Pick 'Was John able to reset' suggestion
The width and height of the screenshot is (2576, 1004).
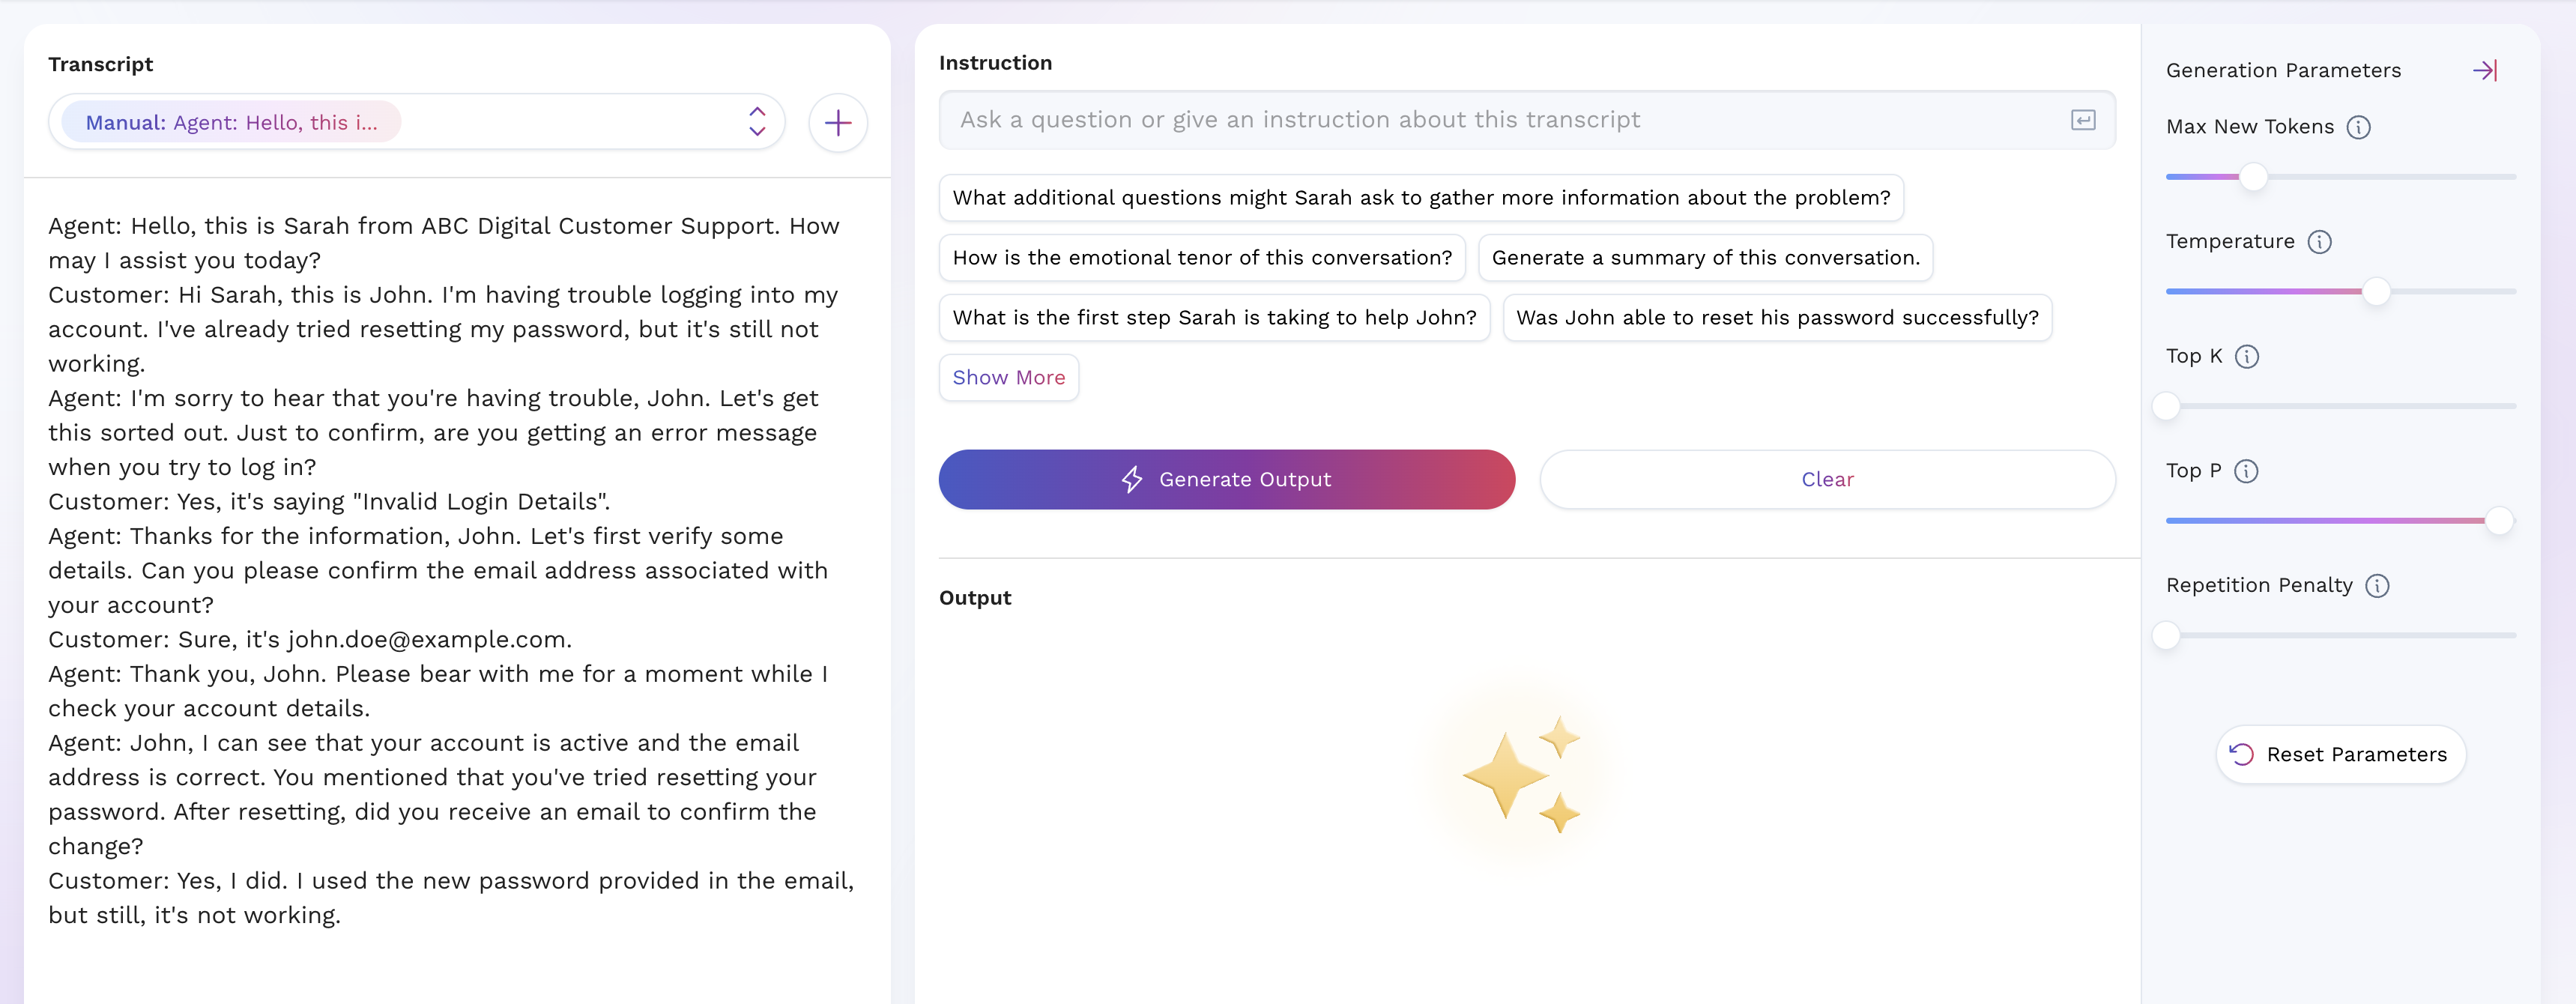1776,318
